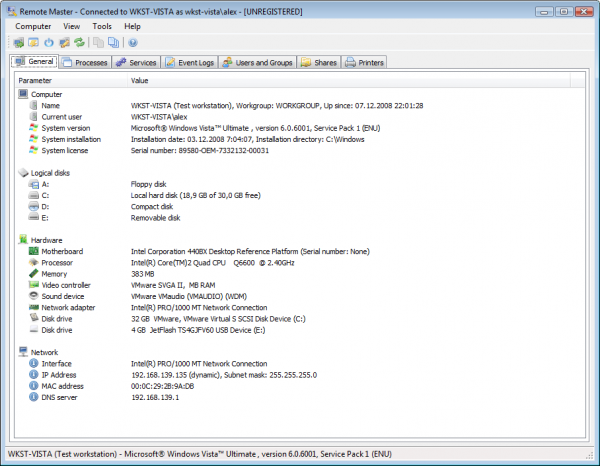Screen dimensions: 600x466
Task: Open the Computer menu
Action: [33, 25]
